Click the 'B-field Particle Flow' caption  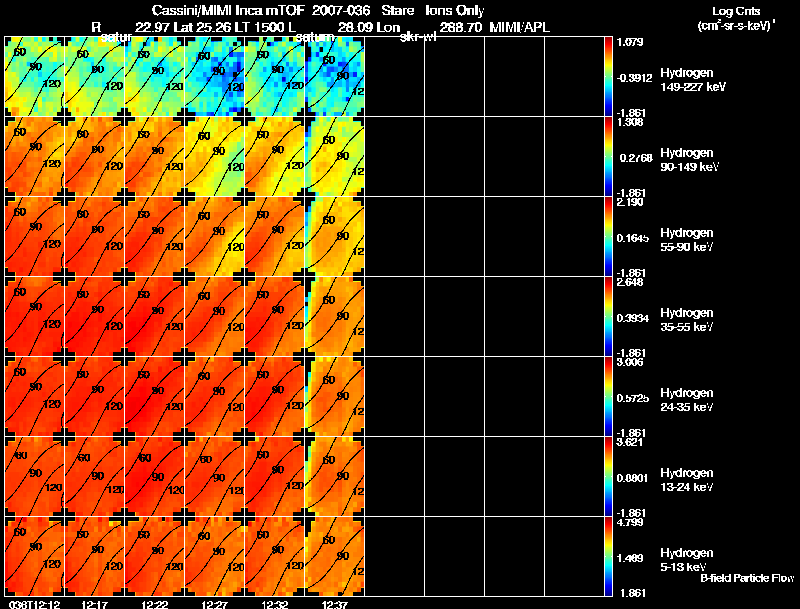pyautogui.click(x=747, y=578)
